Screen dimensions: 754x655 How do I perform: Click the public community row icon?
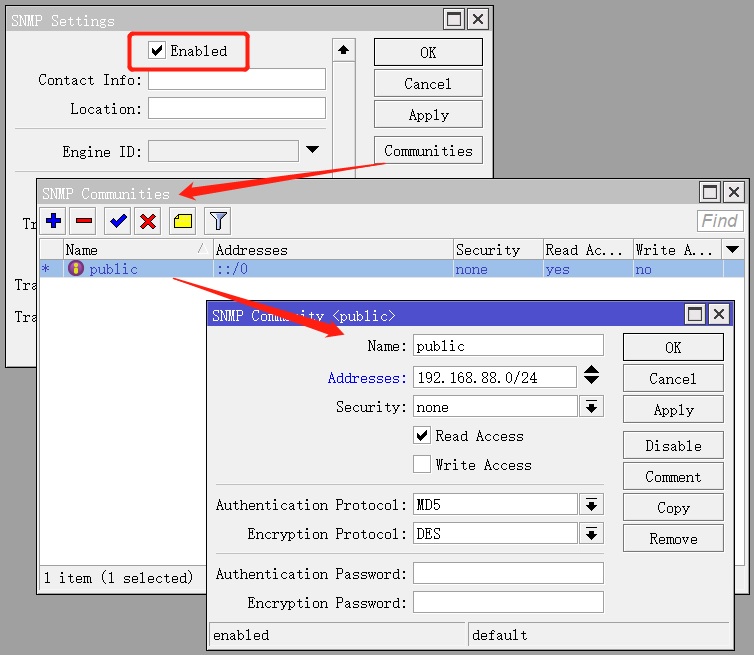[x=75, y=269]
